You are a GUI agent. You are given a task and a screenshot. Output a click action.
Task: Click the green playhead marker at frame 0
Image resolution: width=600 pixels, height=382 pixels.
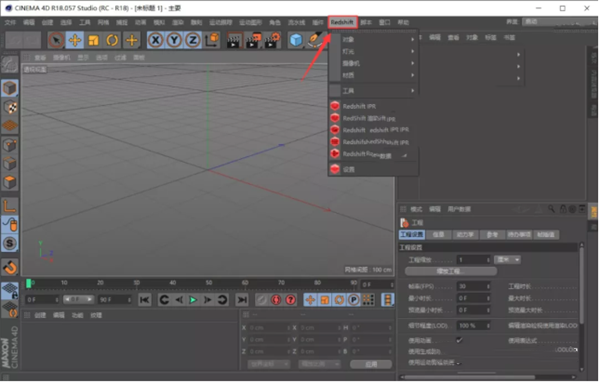pyautogui.click(x=29, y=284)
